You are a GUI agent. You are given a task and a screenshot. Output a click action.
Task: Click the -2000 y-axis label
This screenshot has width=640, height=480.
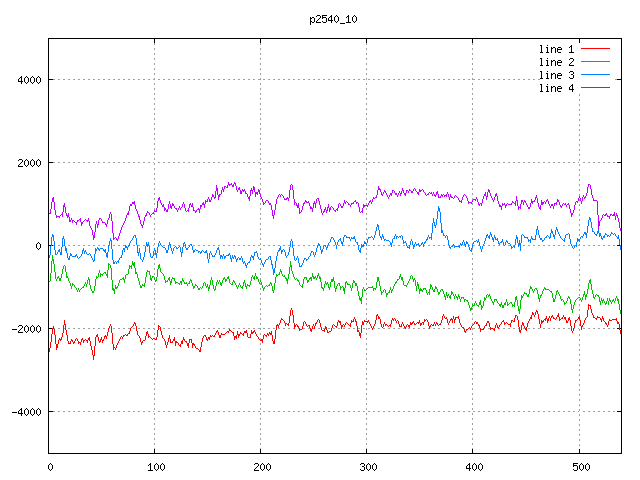tap(24, 329)
